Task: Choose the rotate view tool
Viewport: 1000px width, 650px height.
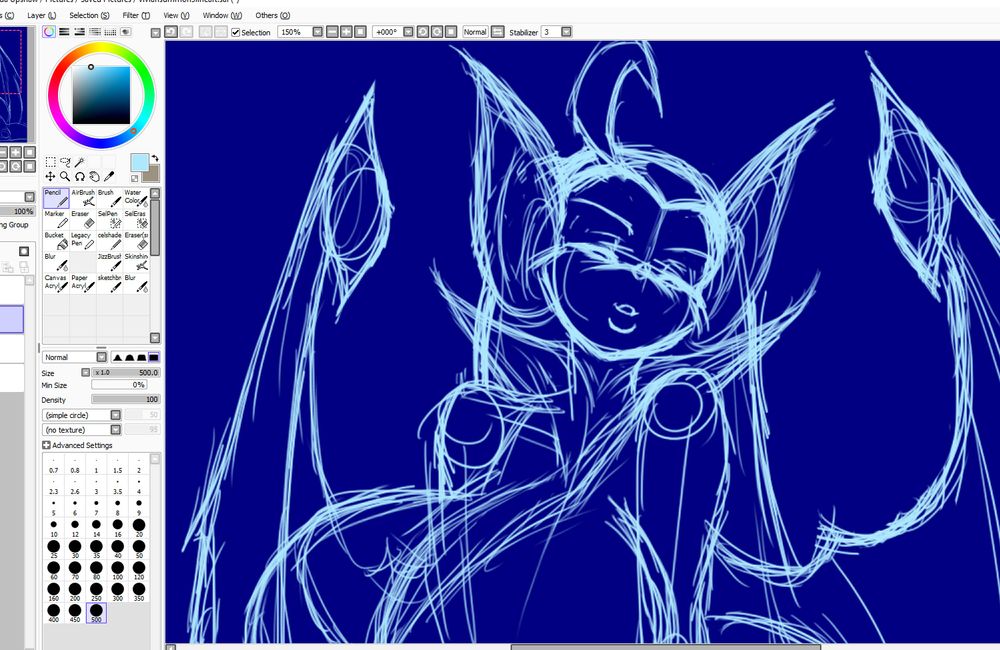Action: (80, 177)
